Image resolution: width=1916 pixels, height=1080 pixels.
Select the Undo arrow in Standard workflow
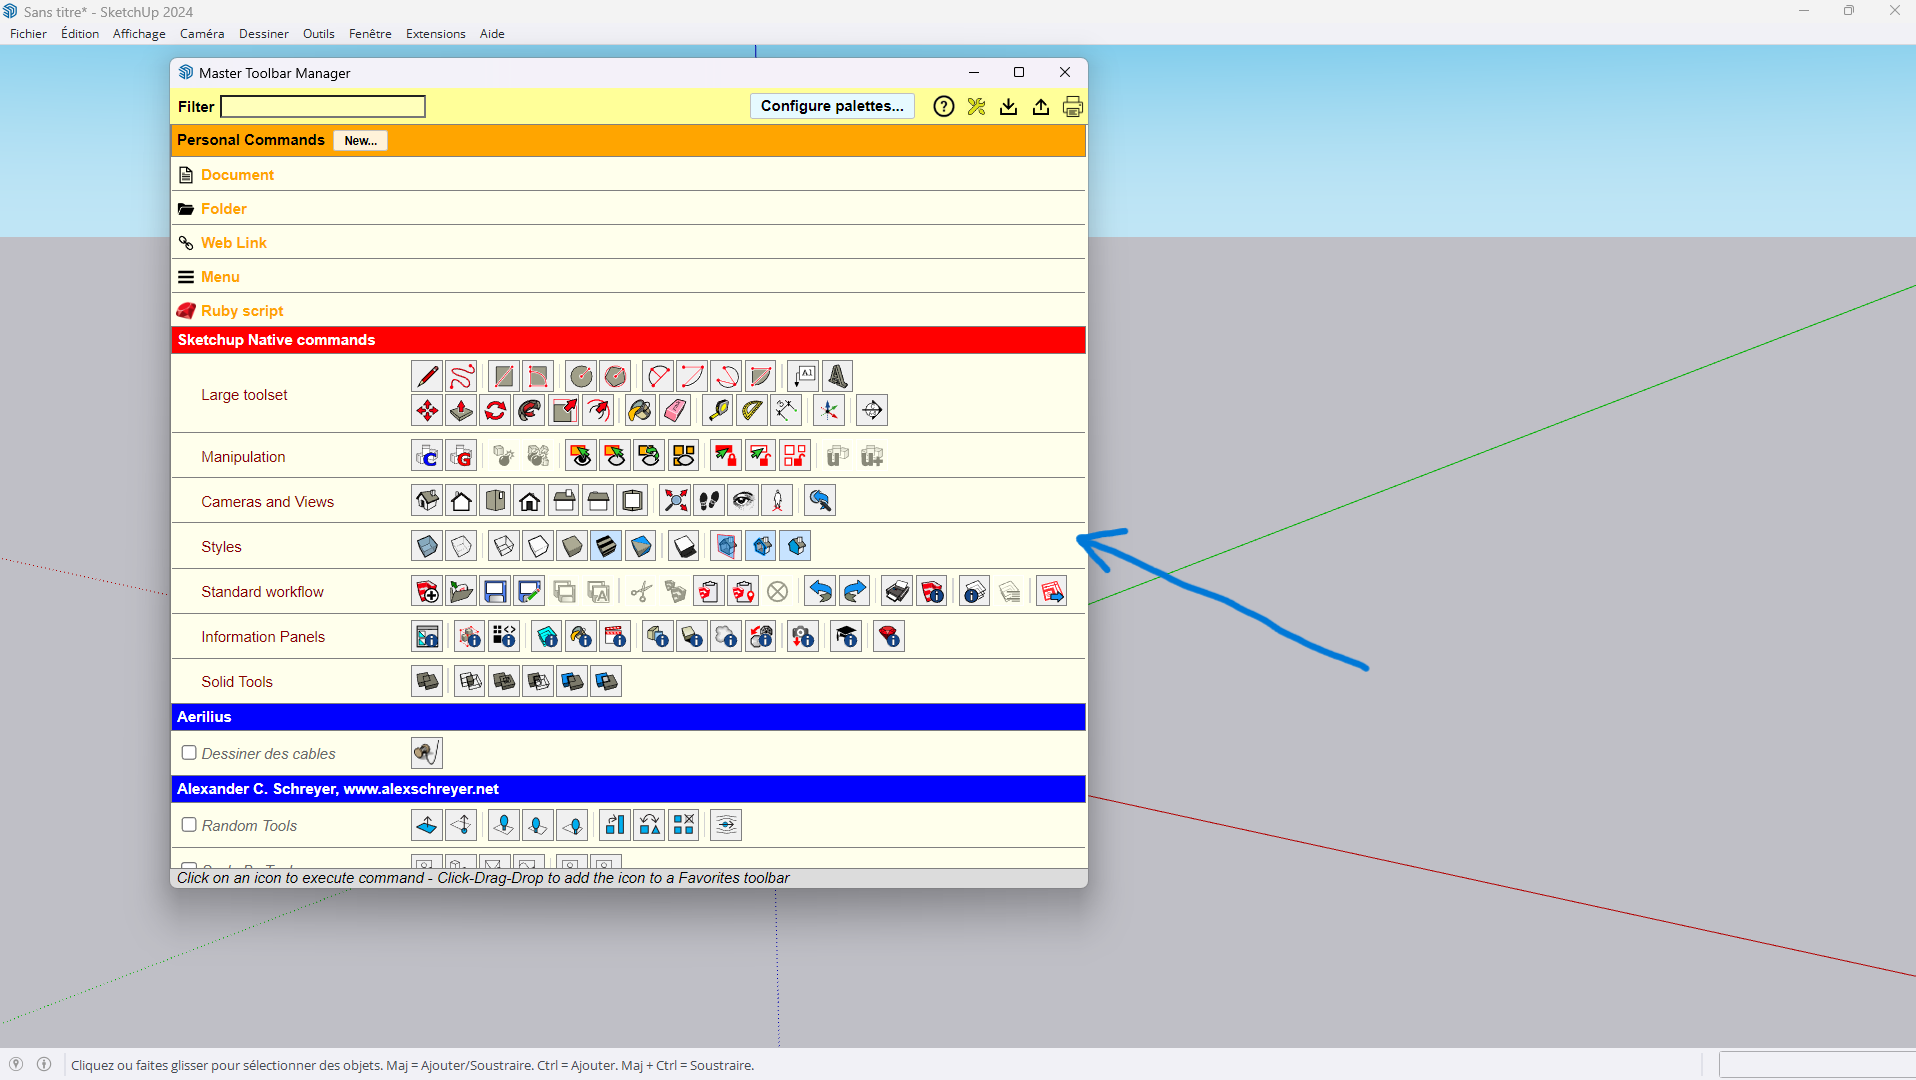click(x=820, y=592)
